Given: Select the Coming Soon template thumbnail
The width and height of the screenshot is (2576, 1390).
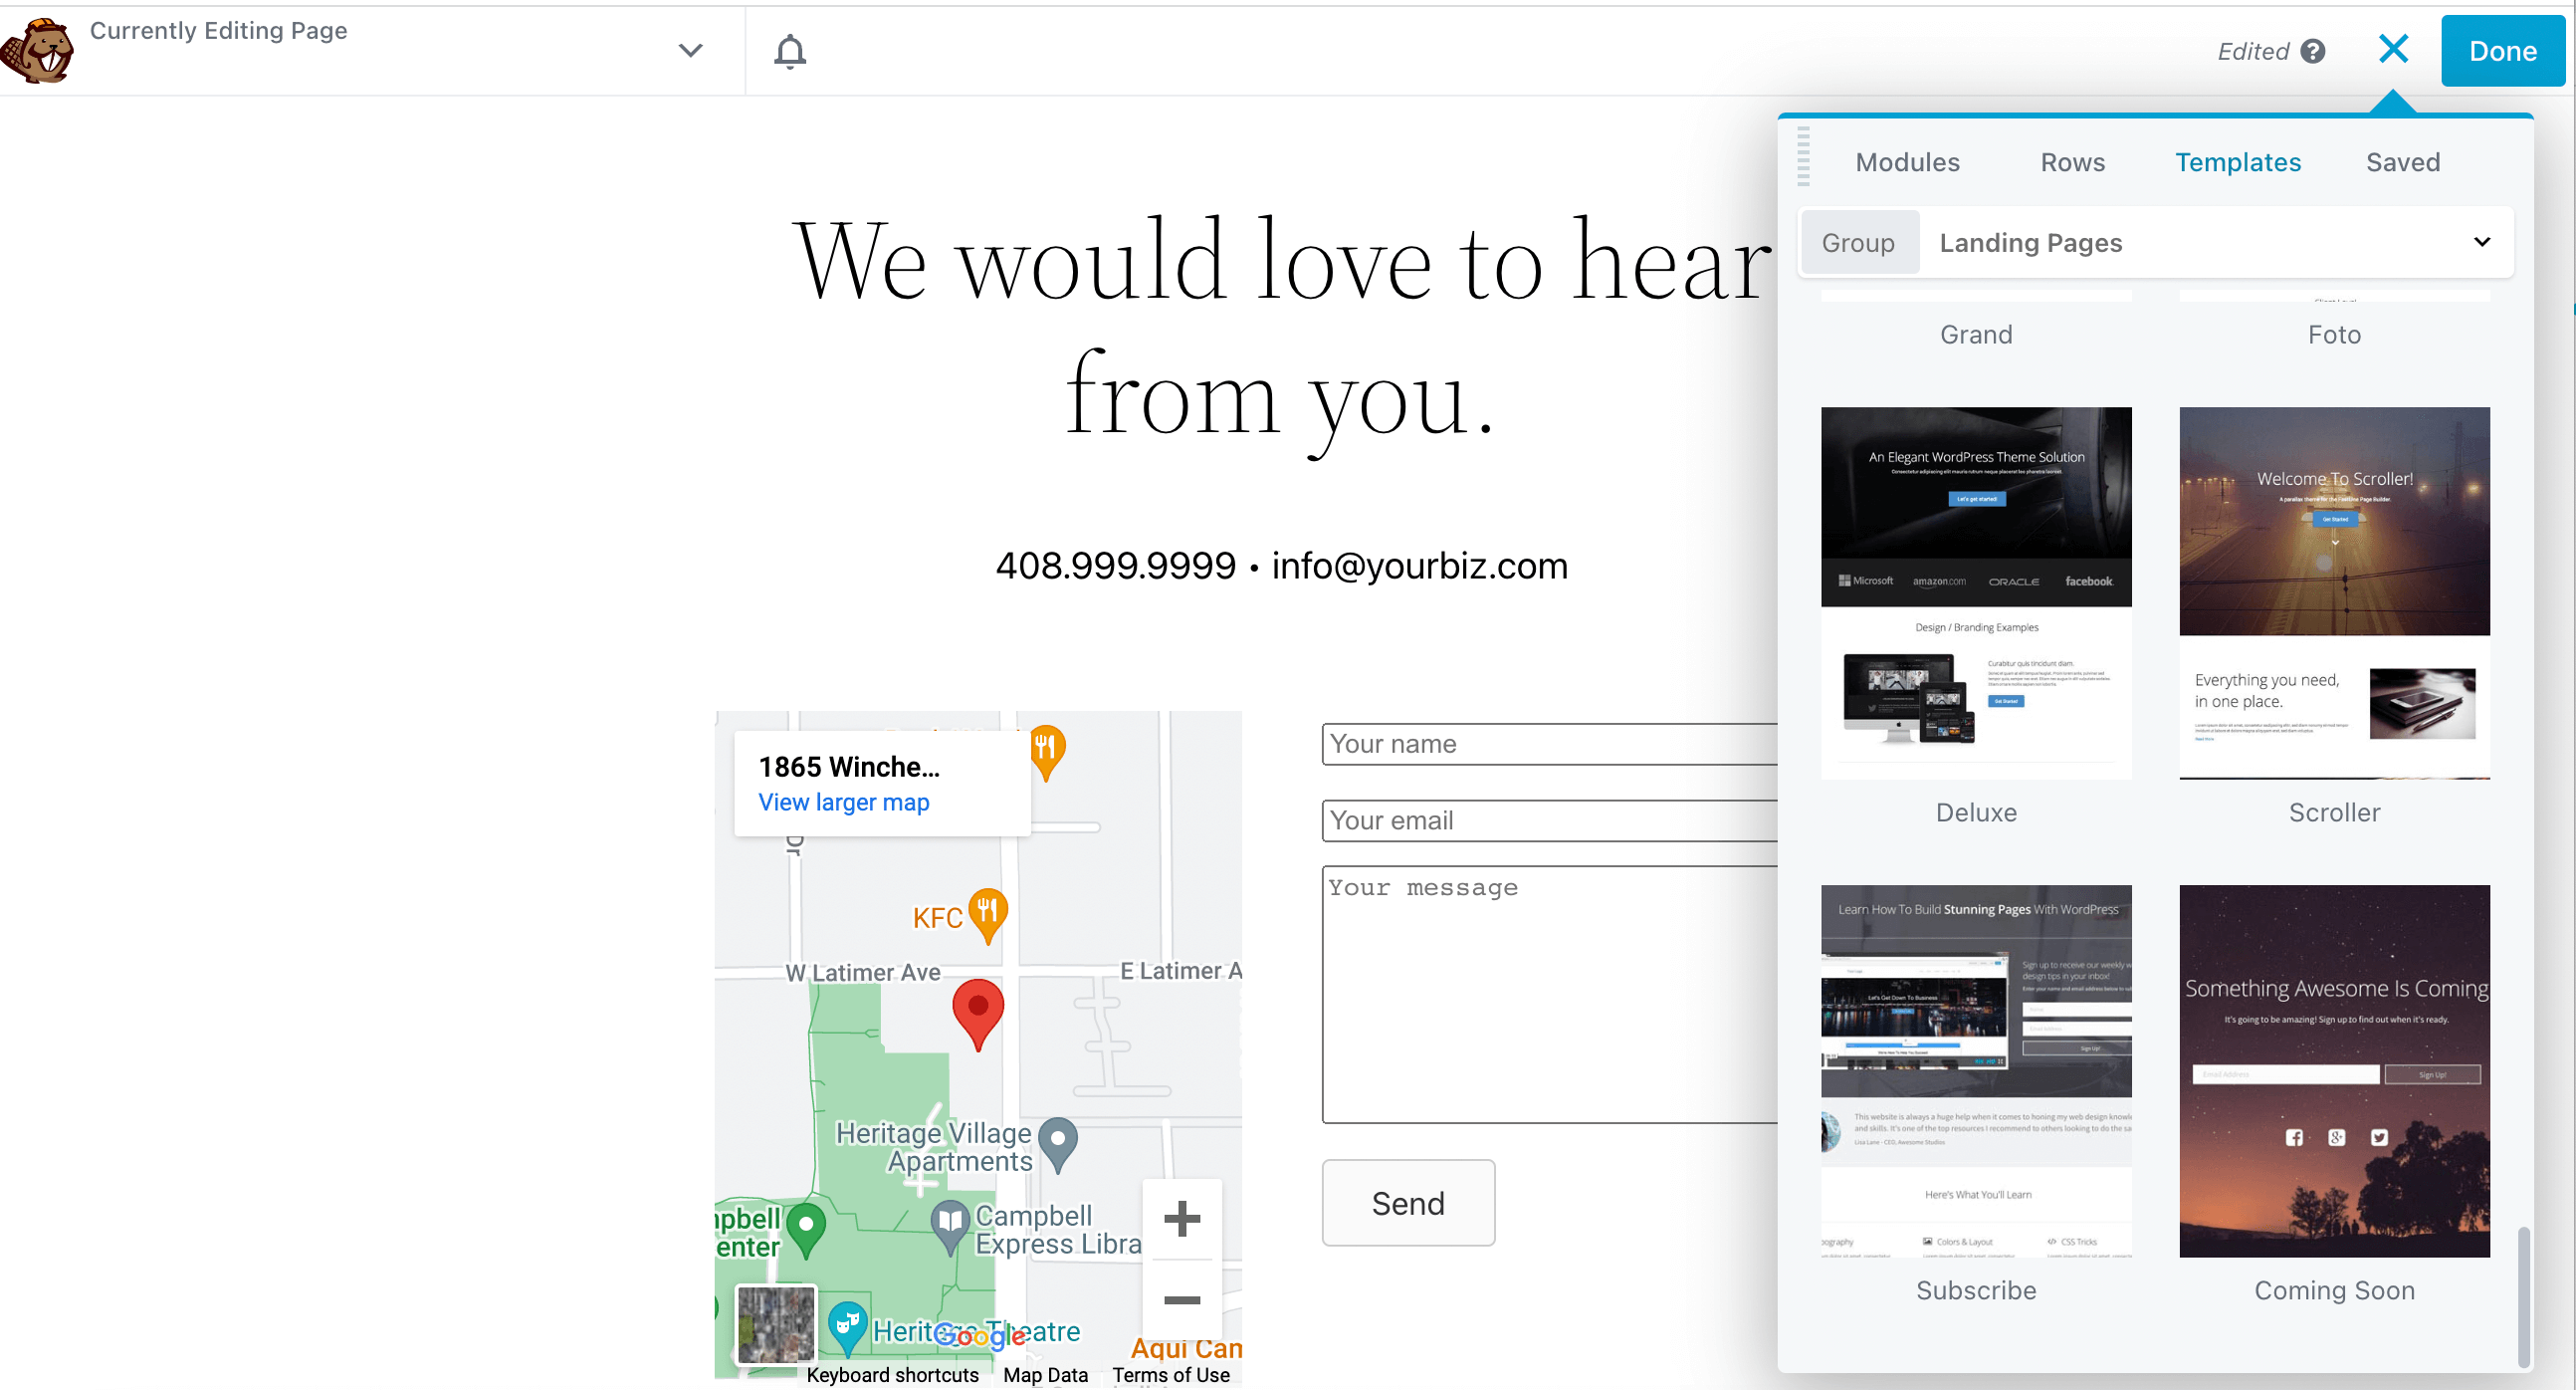Looking at the screenshot, I should pyautogui.click(x=2333, y=1070).
